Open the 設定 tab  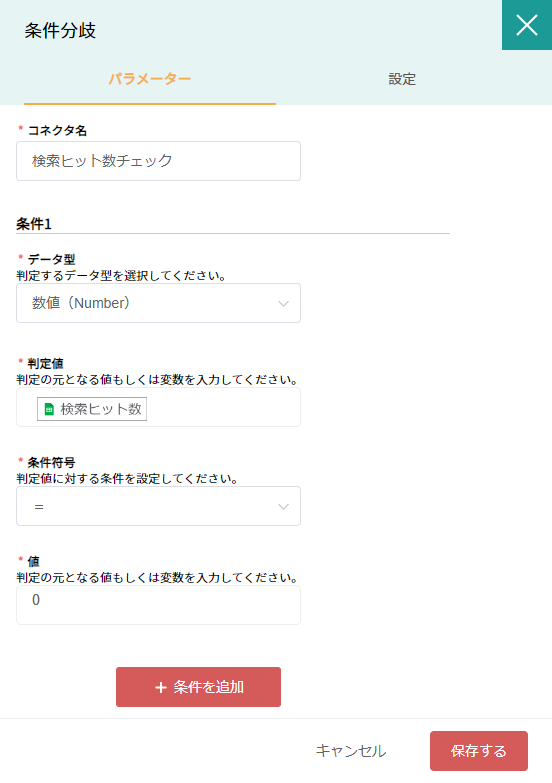402,79
